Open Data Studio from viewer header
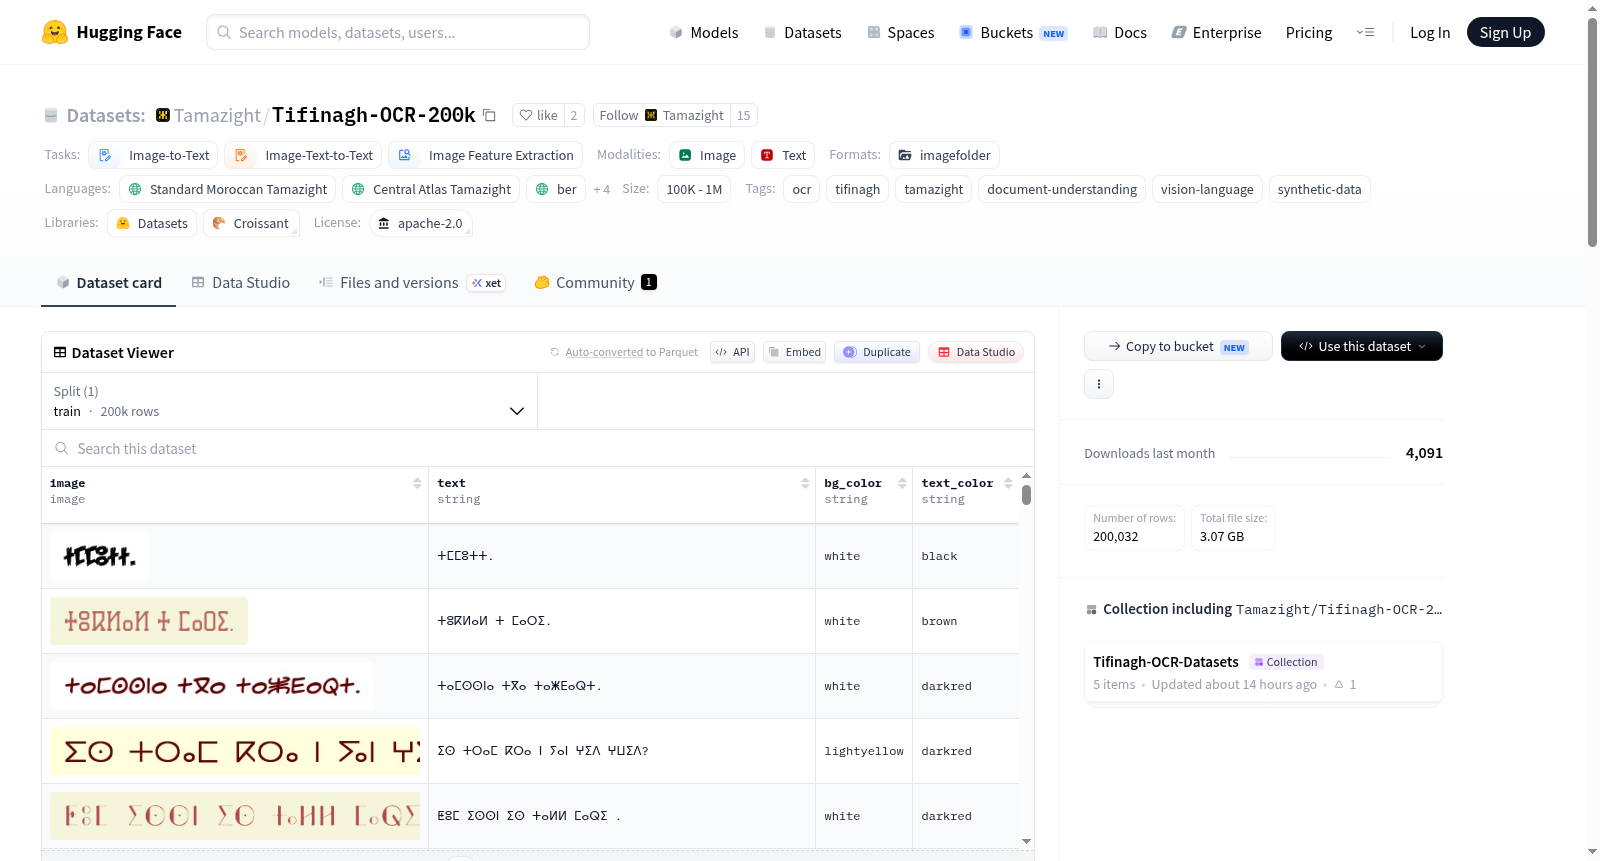Viewport: 1600px width, 861px height. click(x=976, y=352)
